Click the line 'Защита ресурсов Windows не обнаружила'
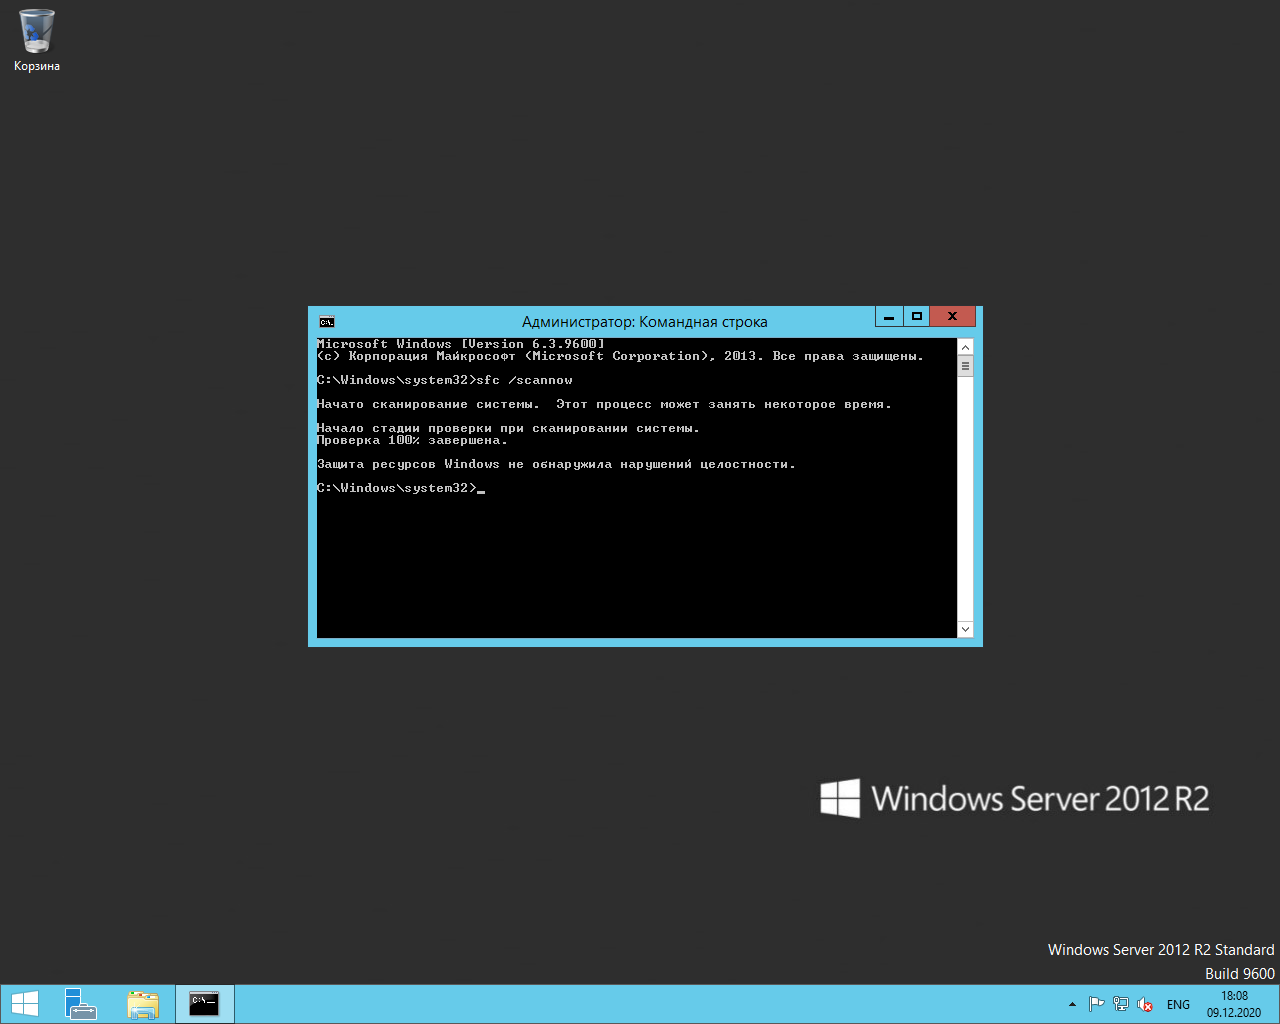The height and width of the screenshot is (1024, 1280). click(556, 464)
